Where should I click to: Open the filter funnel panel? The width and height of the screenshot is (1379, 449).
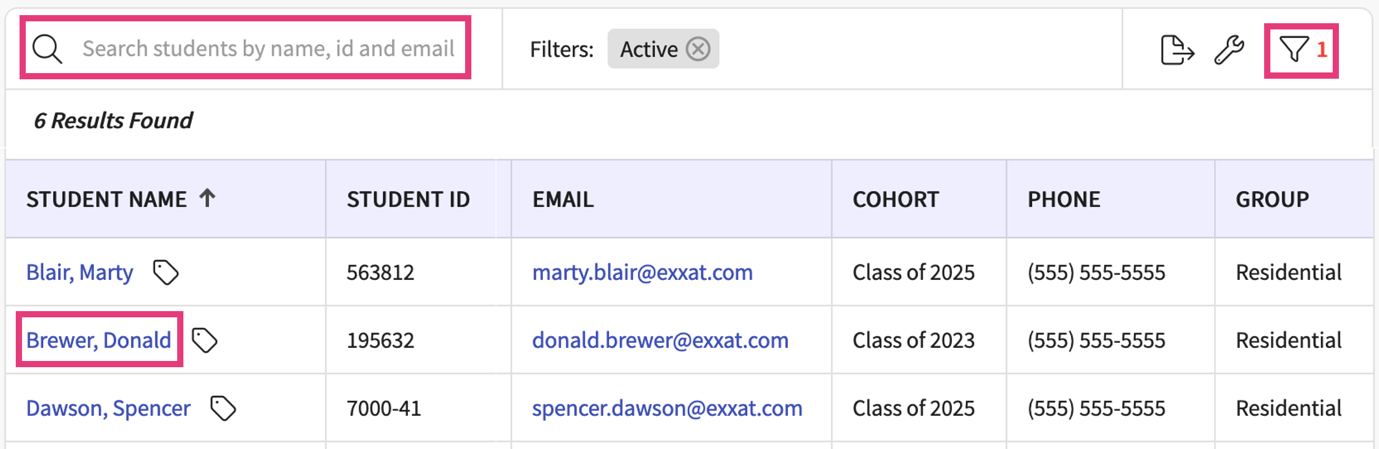tap(1294, 49)
